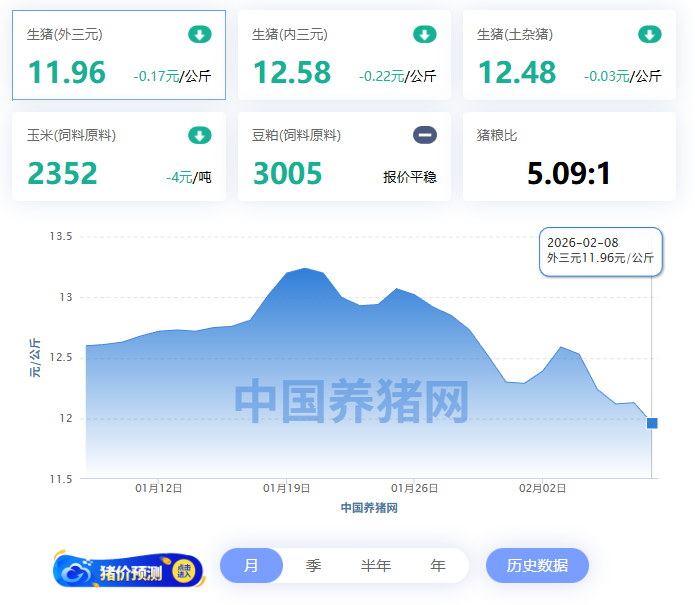695x605 pixels.
Task: Select the 月 time range tab
Action: [251, 566]
